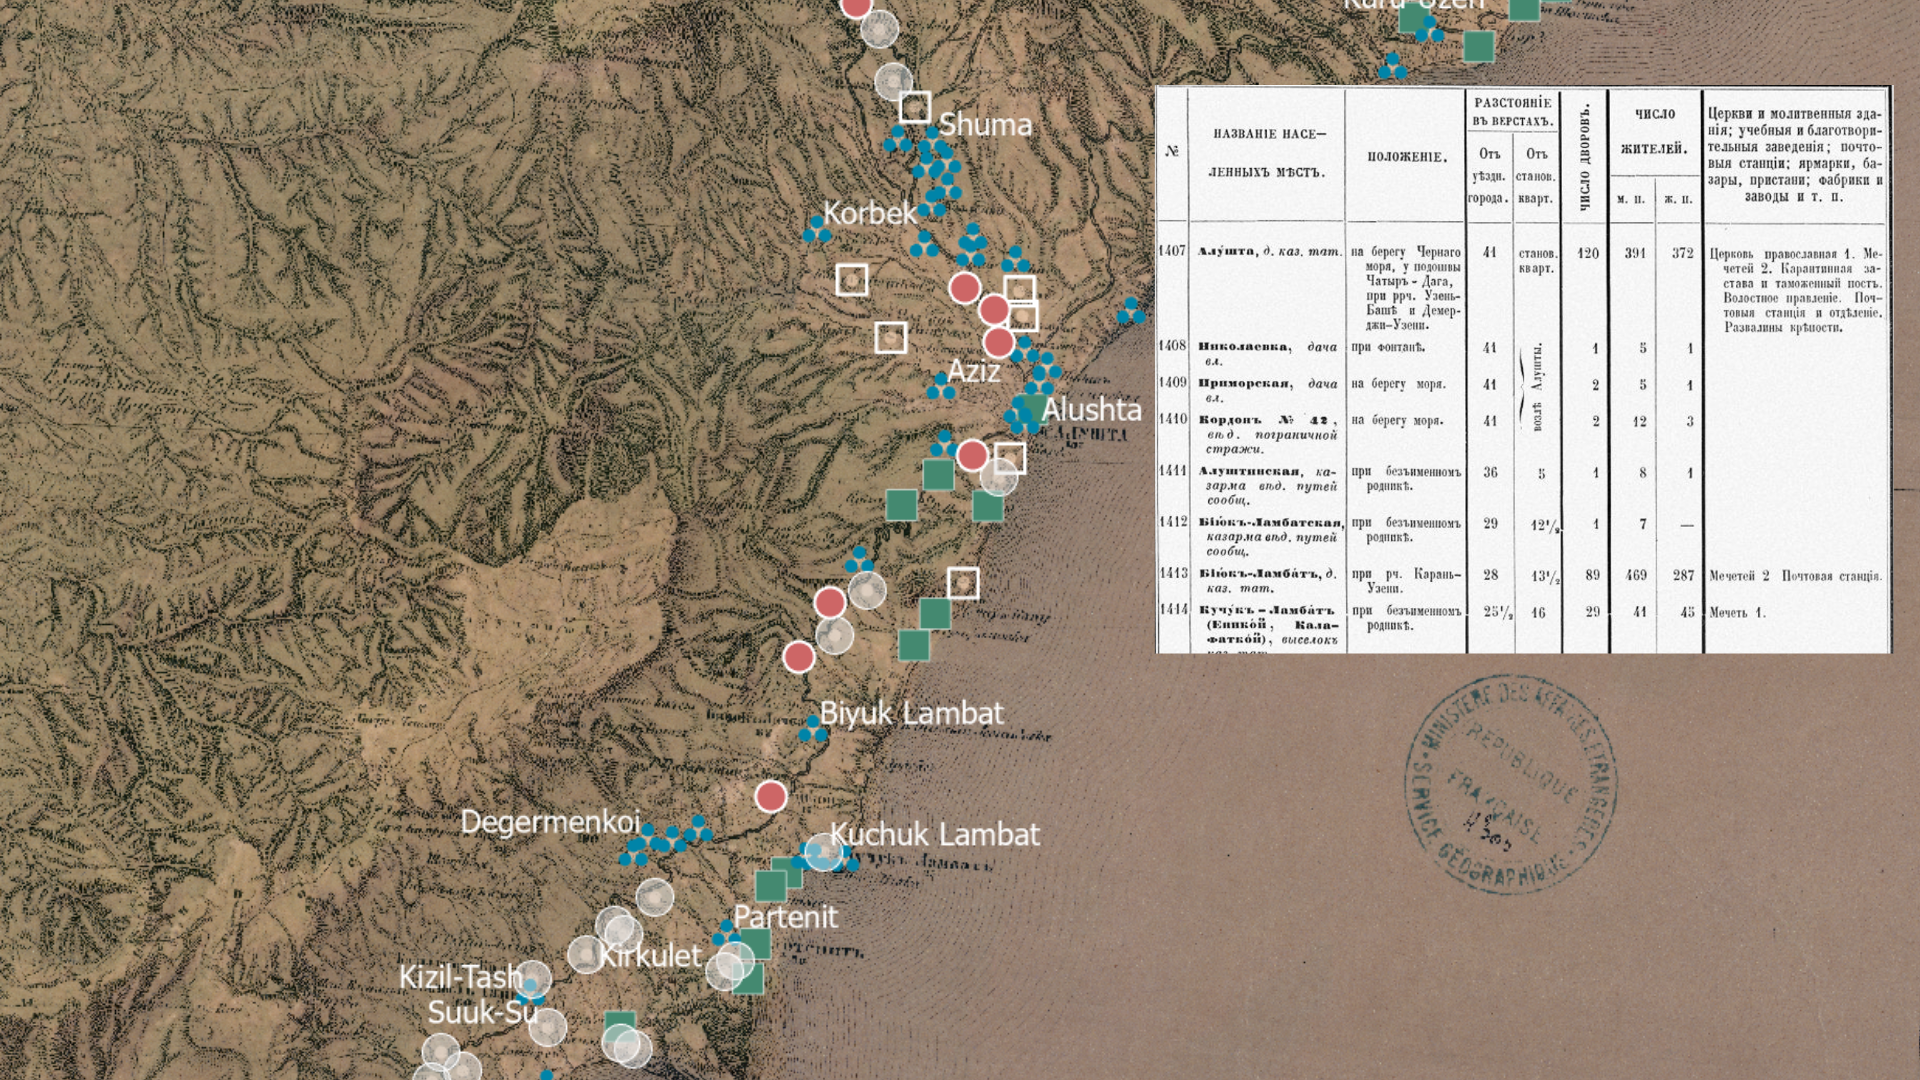
Task: Click the Ministère des Affaires Étrangères stamp
Action: (x=1510, y=785)
